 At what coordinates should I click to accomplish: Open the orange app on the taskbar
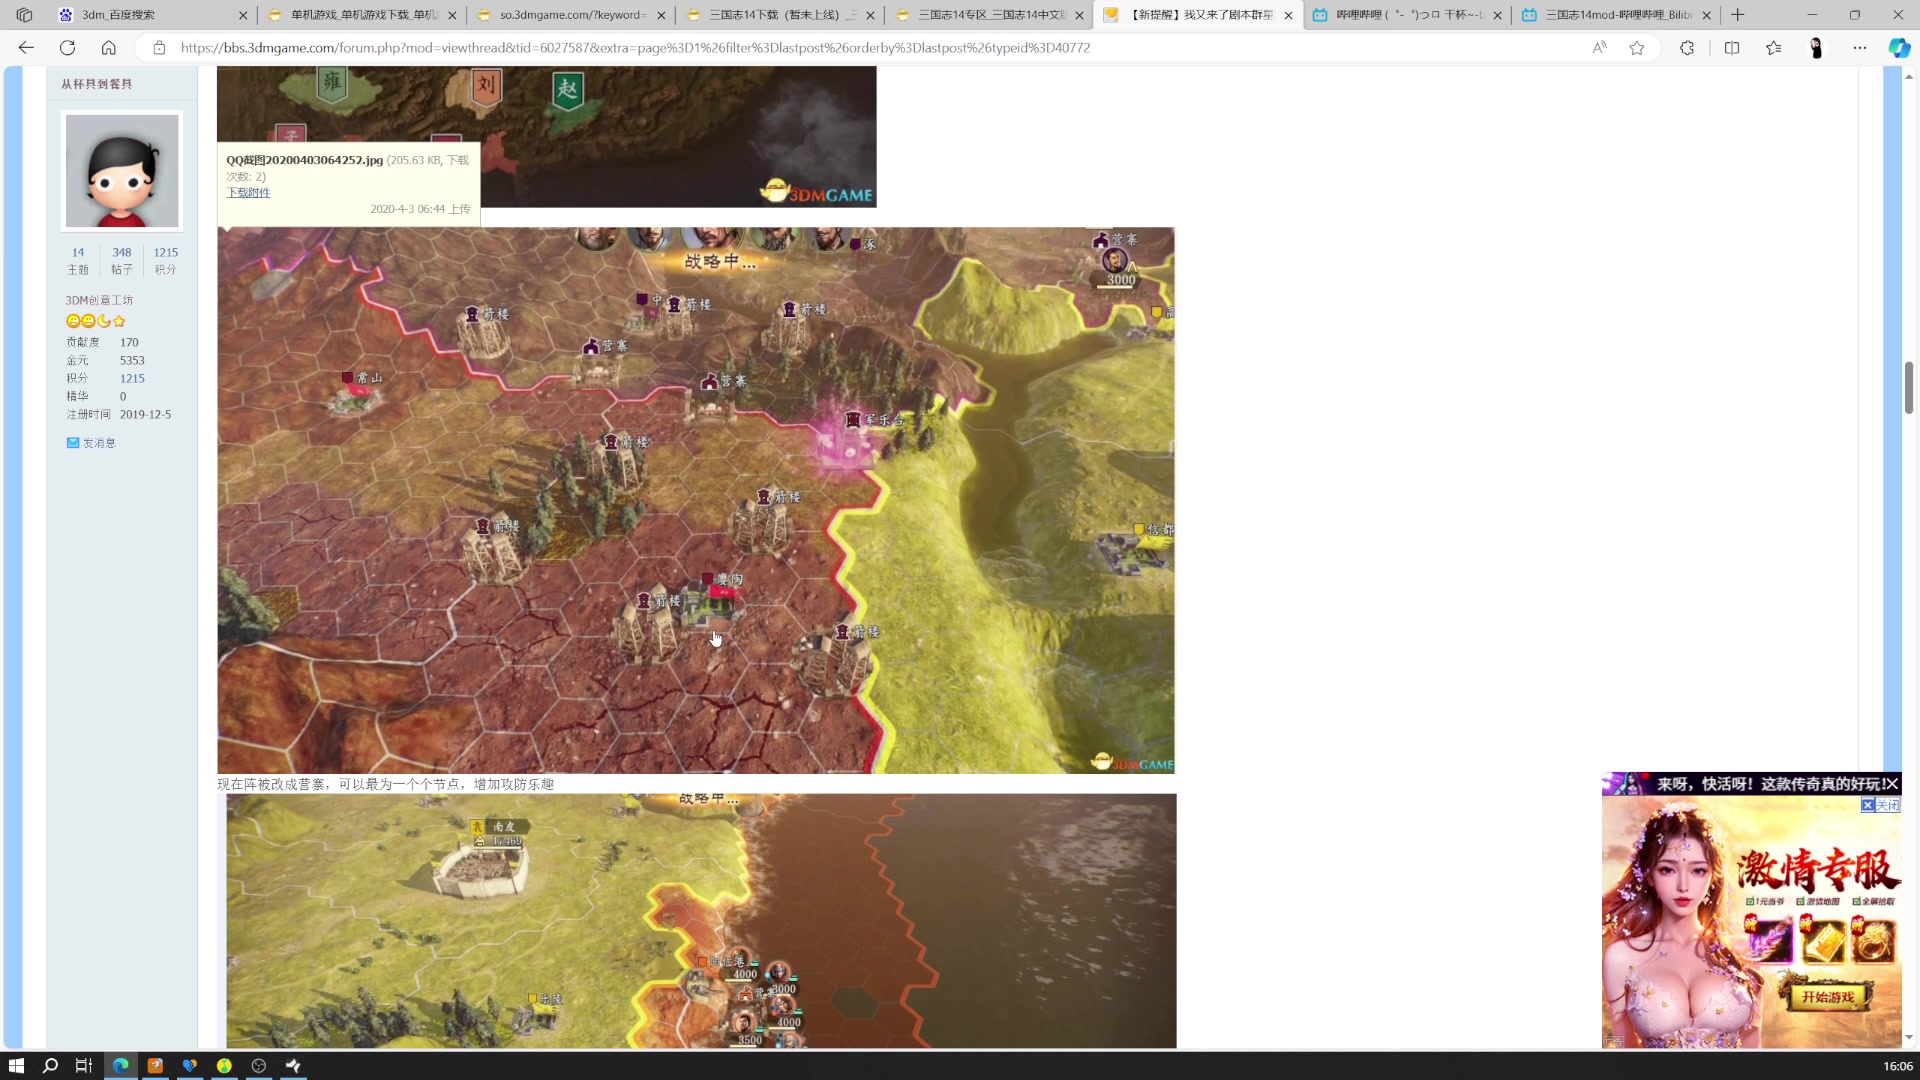coord(155,1066)
